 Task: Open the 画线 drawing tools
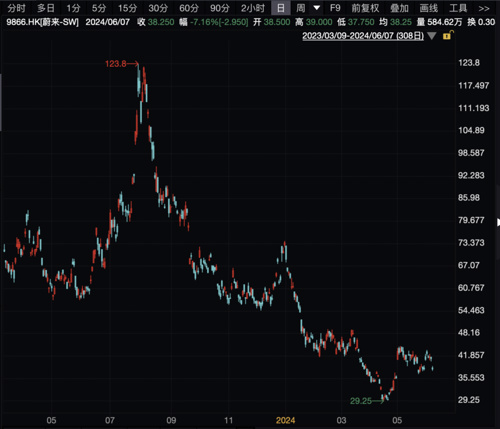point(429,8)
